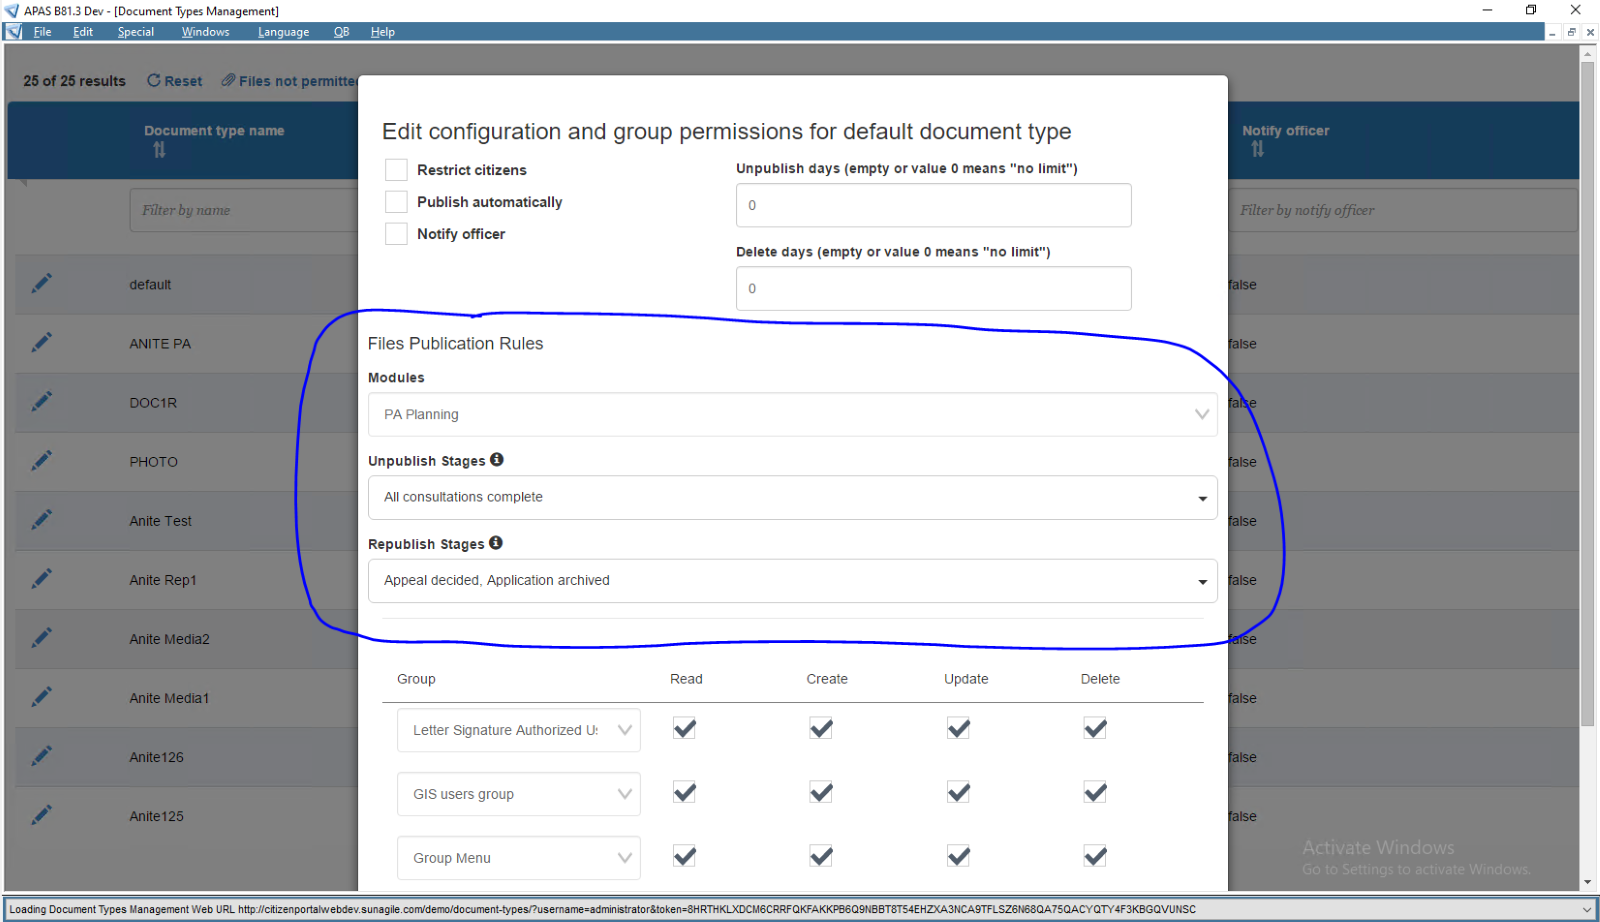This screenshot has width=1600, height=922.
Task: Open the Edit menu
Action: [x=83, y=32]
